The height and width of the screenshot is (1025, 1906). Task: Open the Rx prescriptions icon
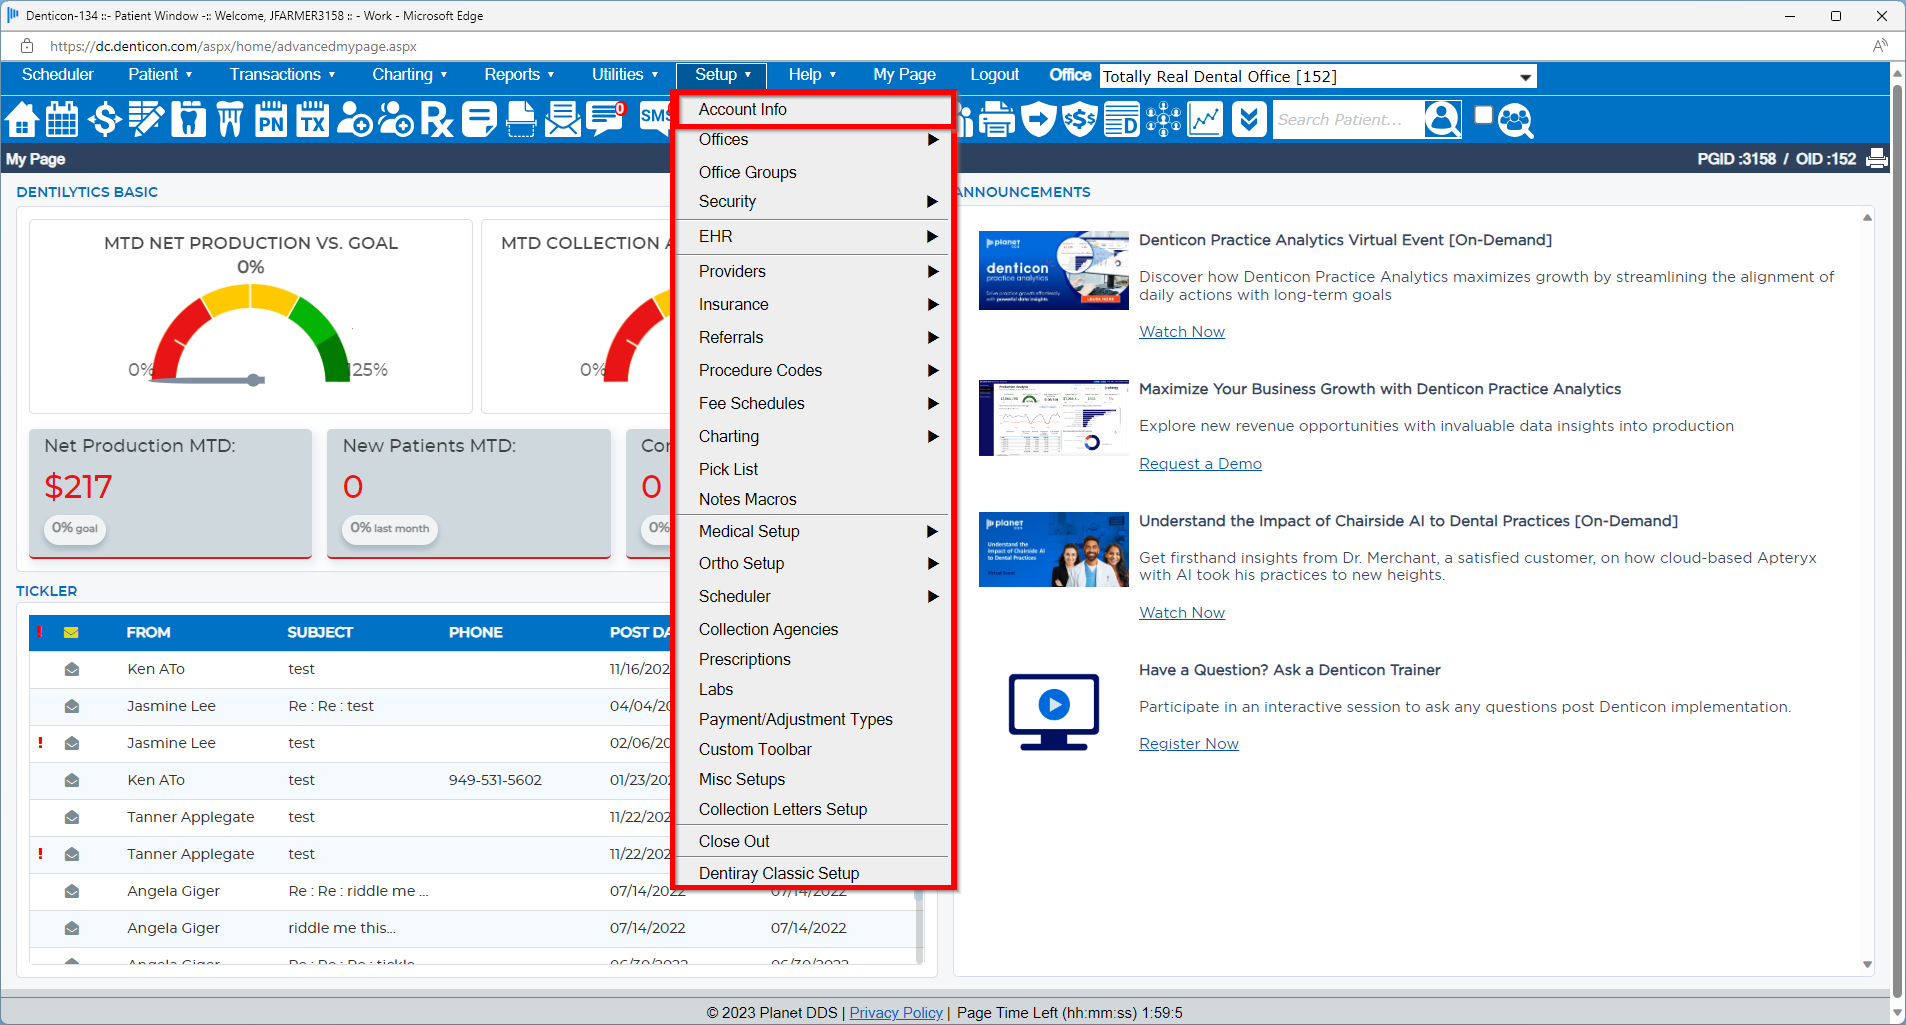[437, 119]
